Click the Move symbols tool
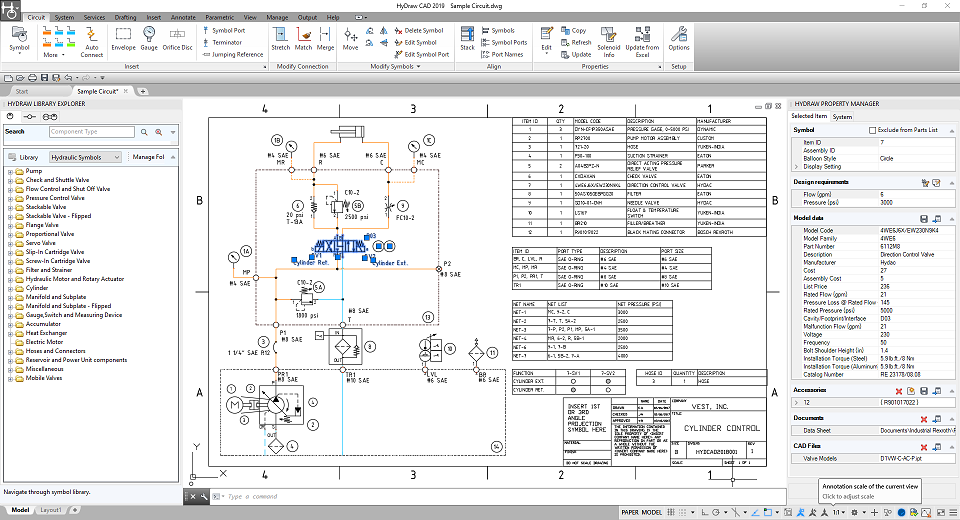 pyautogui.click(x=350, y=39)
